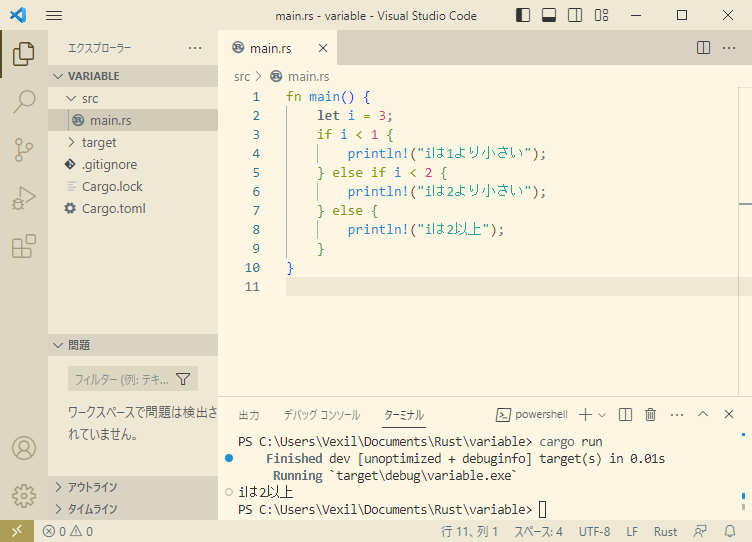Screen dimensions: 752x542
Task: Place cursor on empty line 11
Action: coord(511,287)
